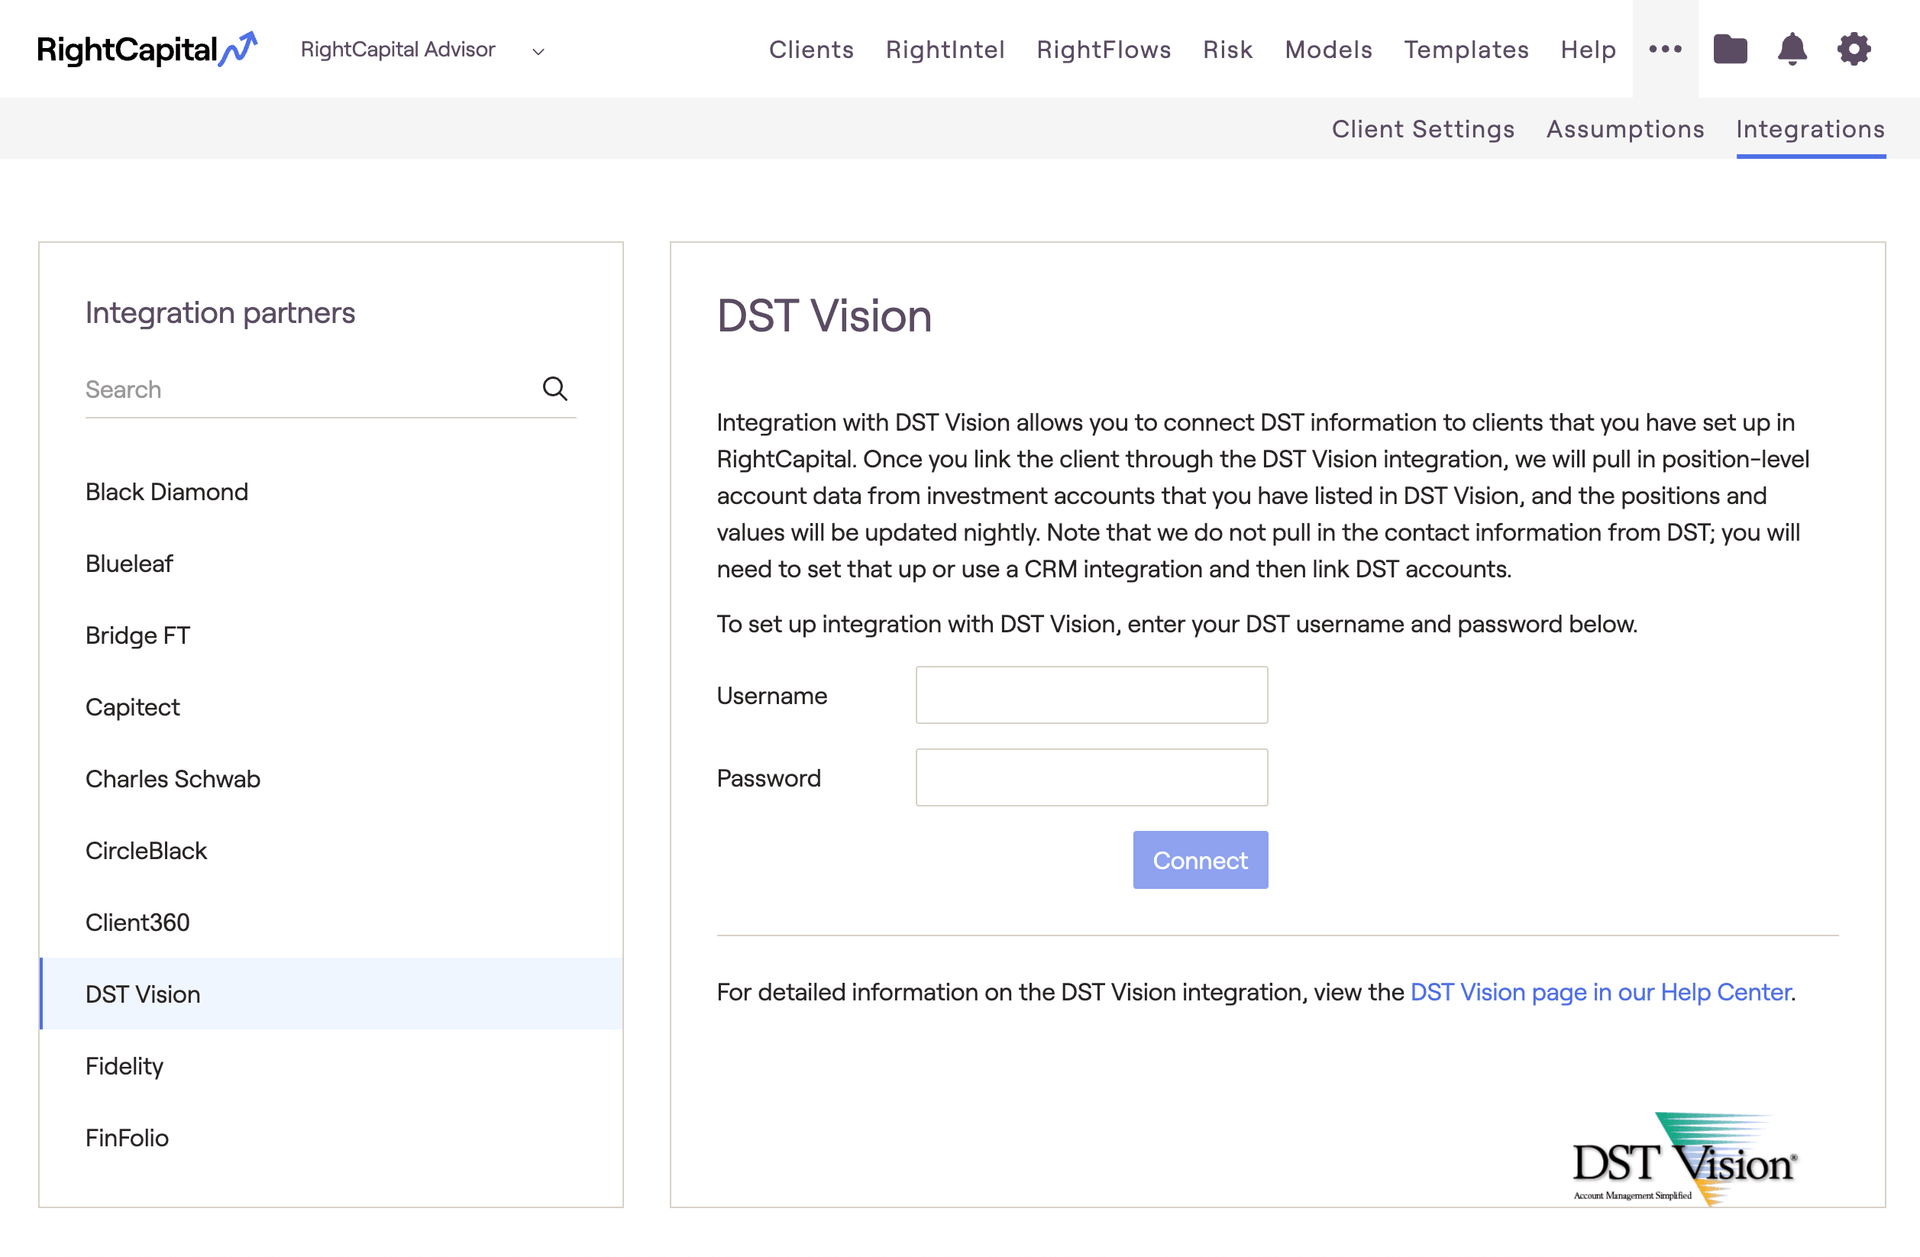Open notifications bell icon
Screen dimensions: 1920x1257
point(1792,49)
